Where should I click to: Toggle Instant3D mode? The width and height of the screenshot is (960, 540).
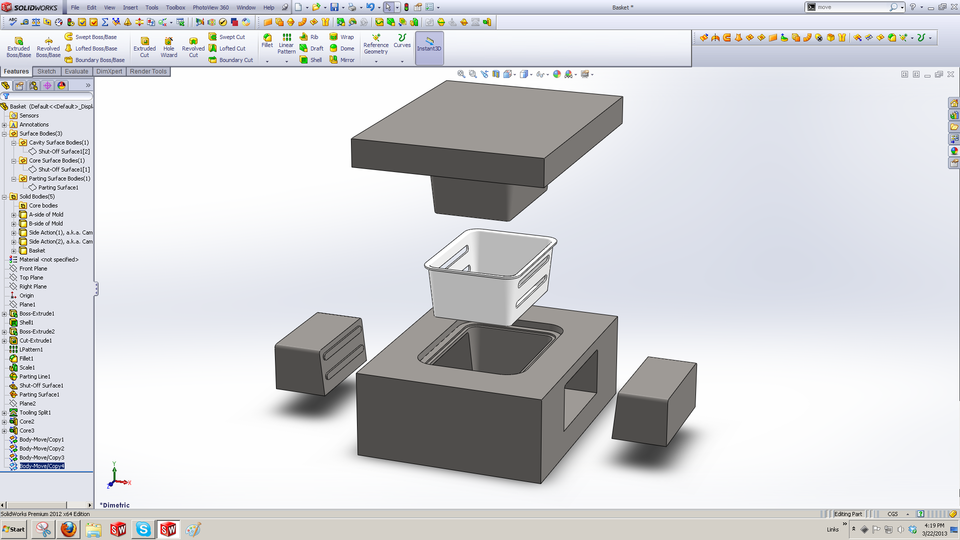(x=429, y=46)
